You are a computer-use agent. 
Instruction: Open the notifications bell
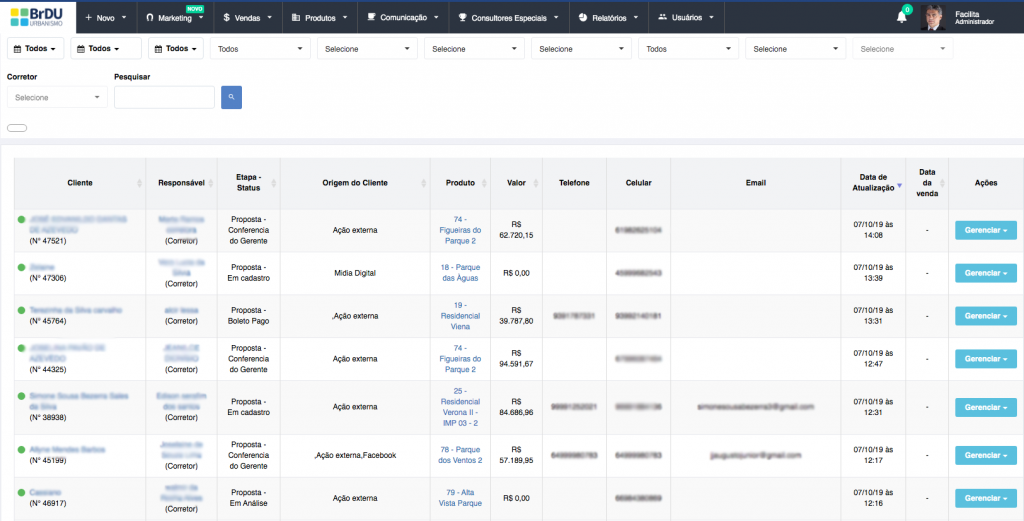coord(901,17)
